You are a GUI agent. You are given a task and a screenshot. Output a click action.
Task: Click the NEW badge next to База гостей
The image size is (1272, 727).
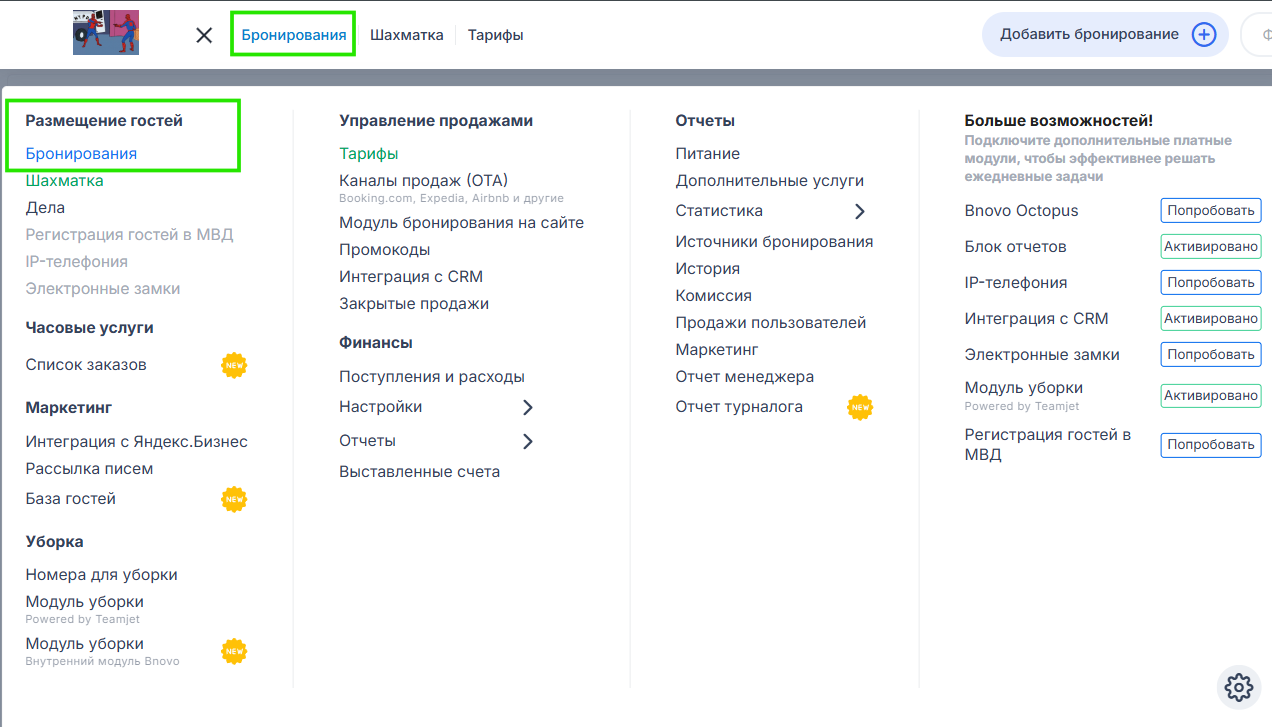pyautogui.click(x=234, y=499)
